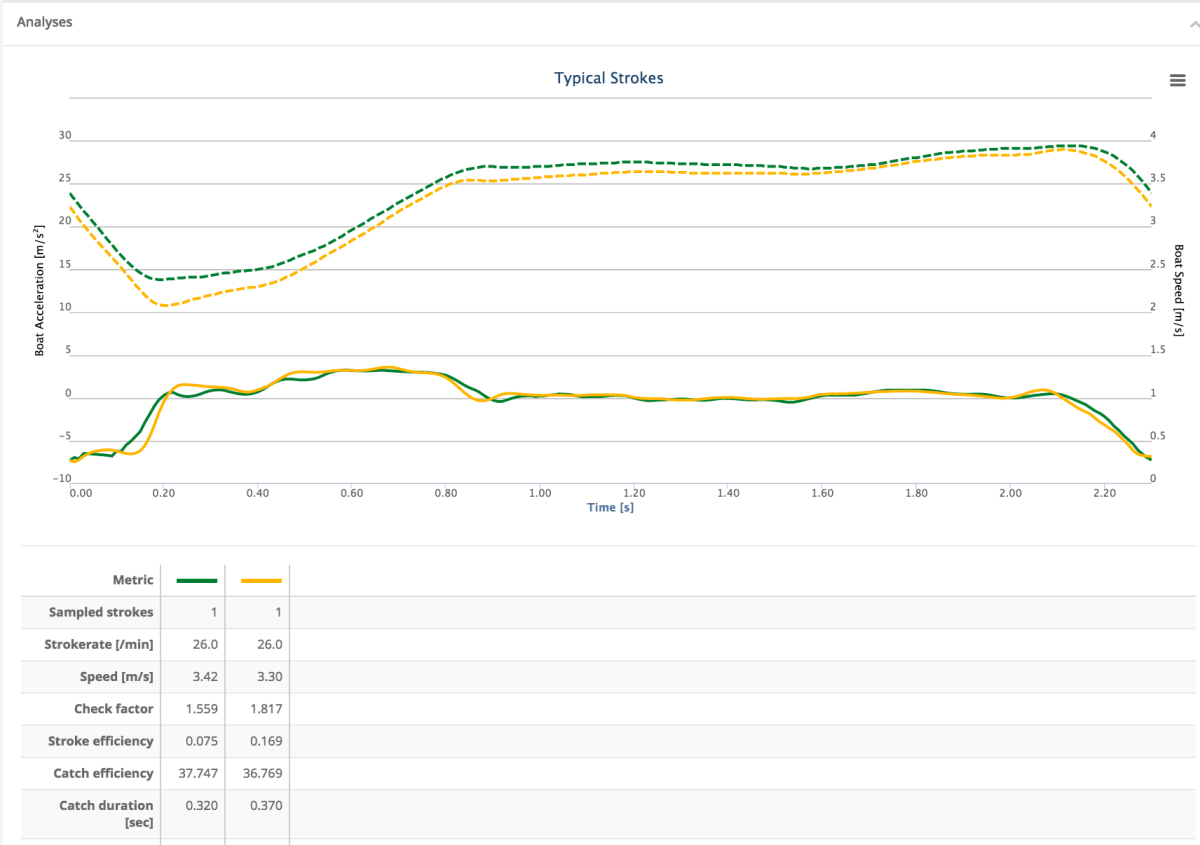Select the Sampled strokes row label

(x=101, y=612)
